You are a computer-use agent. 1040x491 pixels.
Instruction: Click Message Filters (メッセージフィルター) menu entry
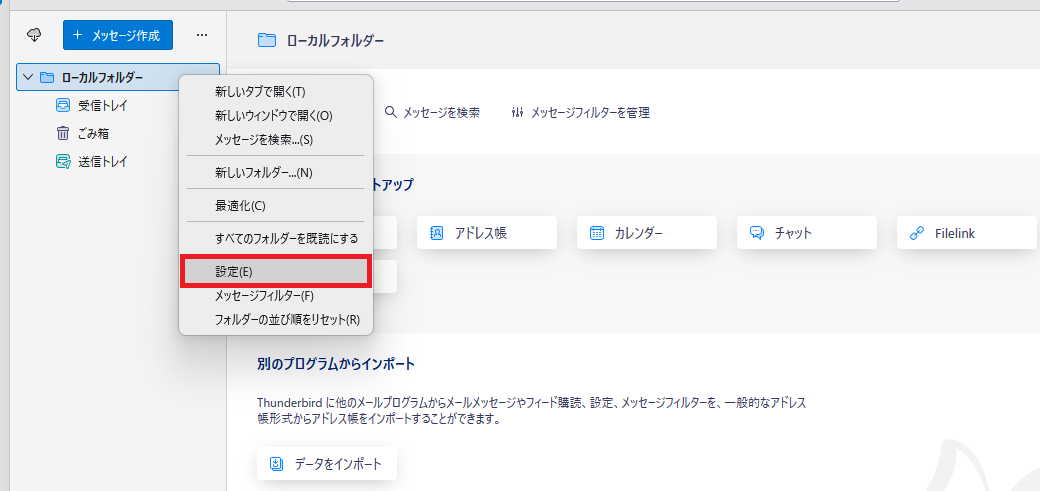coord(265,296)
